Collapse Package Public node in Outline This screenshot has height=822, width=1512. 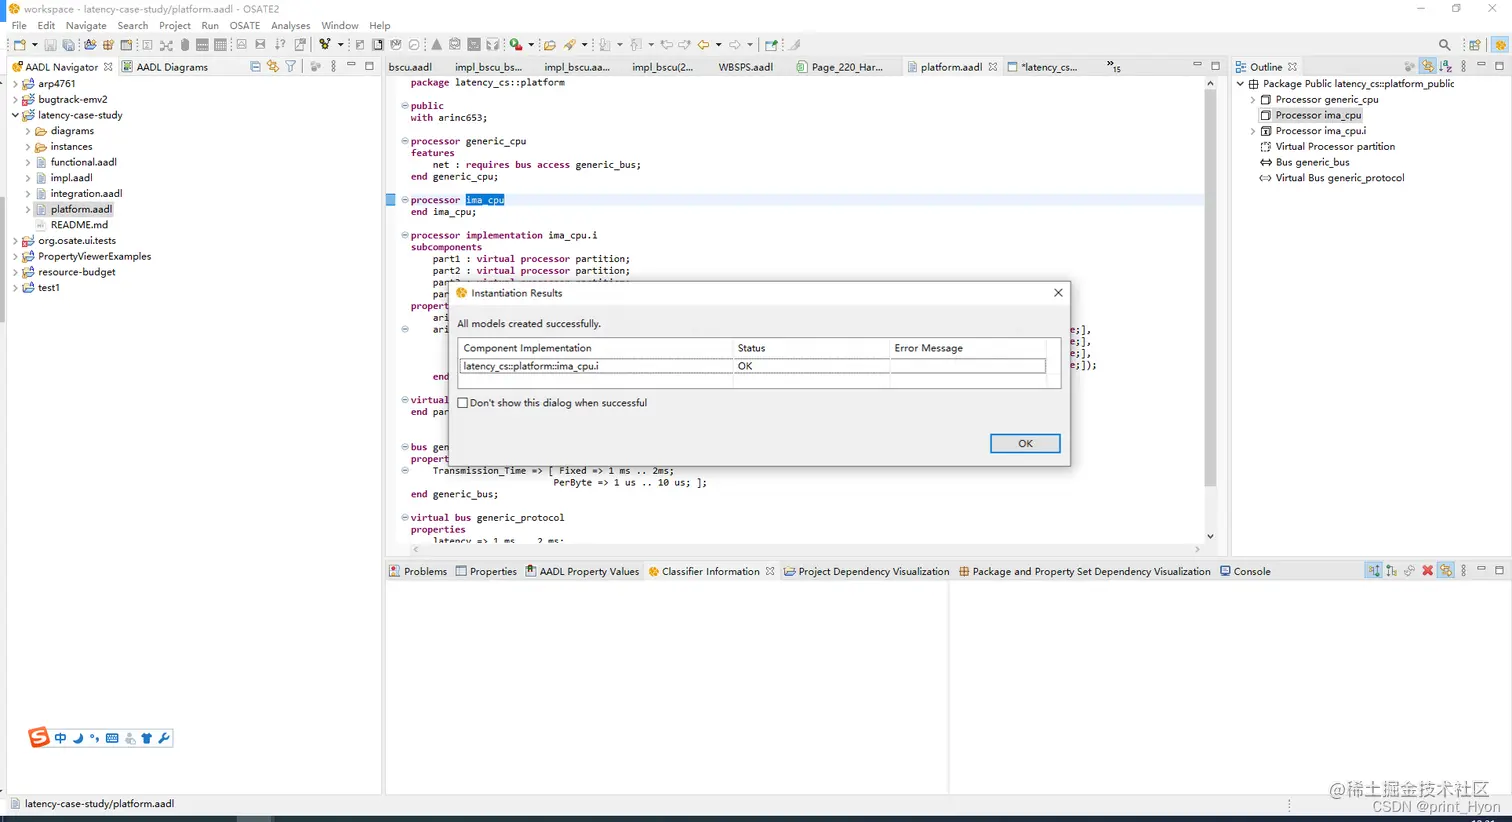(x=1241, y=84)
